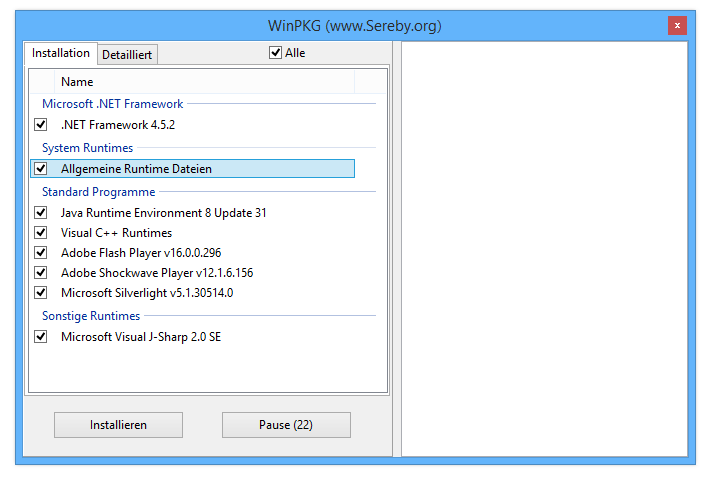Select the Adobe Shockwave Player v12.1.6.156 text
The width and height of the screenshot is (717, 492).
tap(157, 273)
